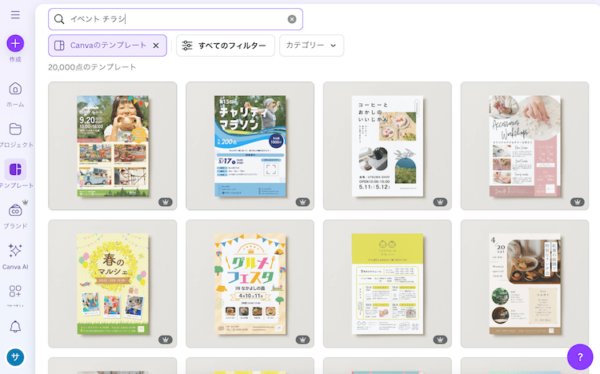Click the crown badge on 春のマルシェ template
This screenshot has height=374, width=600.
pos(165,340)
